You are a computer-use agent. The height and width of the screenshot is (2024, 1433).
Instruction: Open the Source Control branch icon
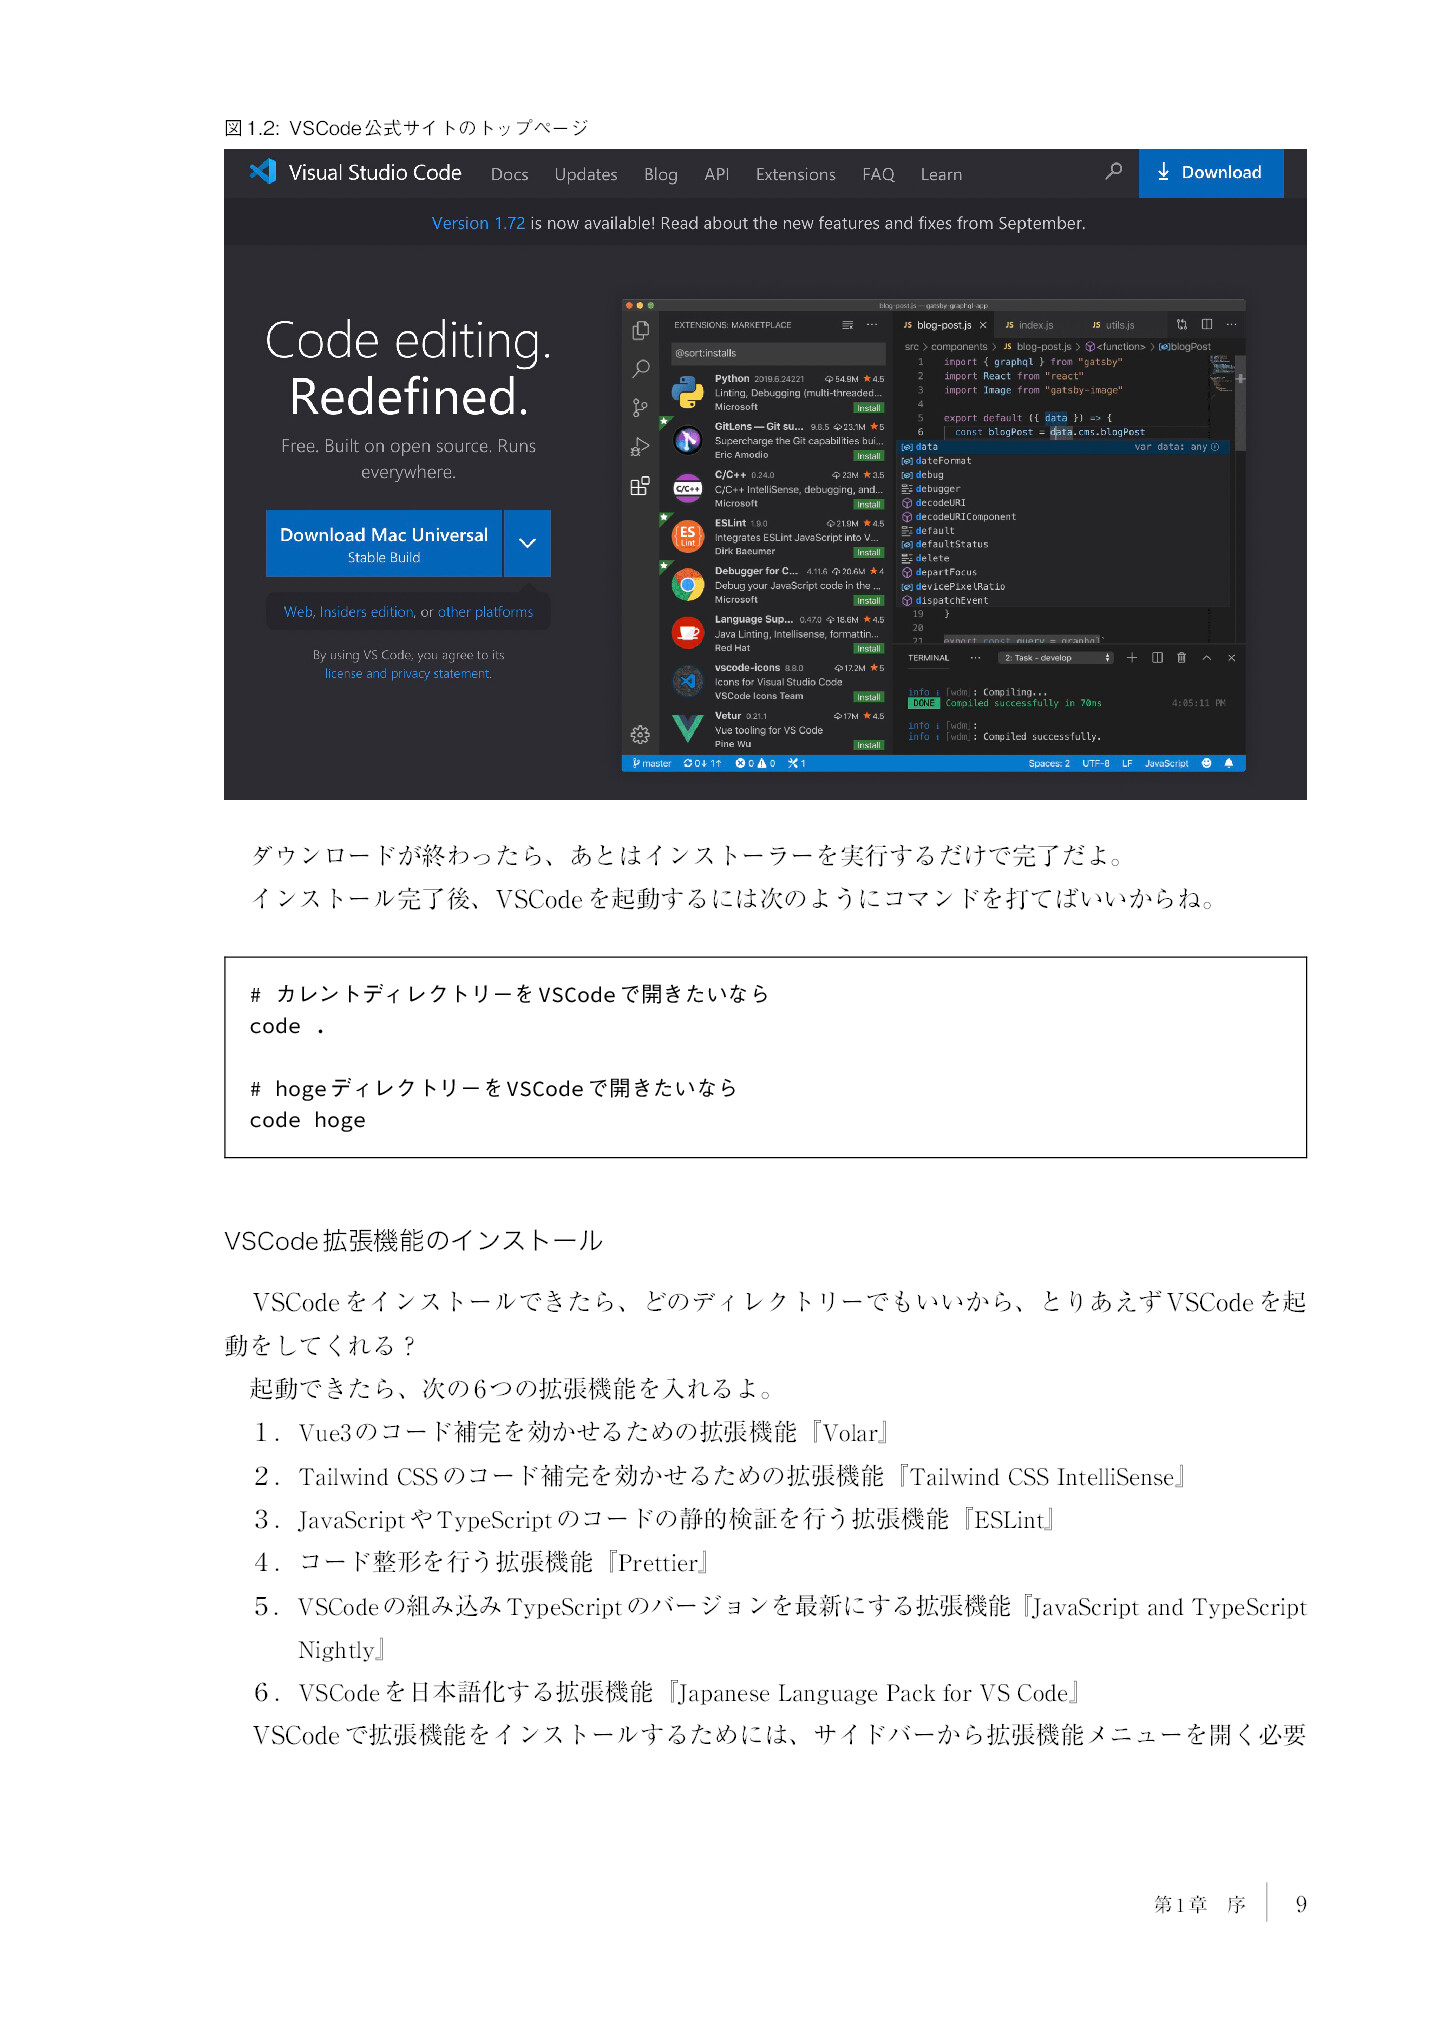point(641,408)
